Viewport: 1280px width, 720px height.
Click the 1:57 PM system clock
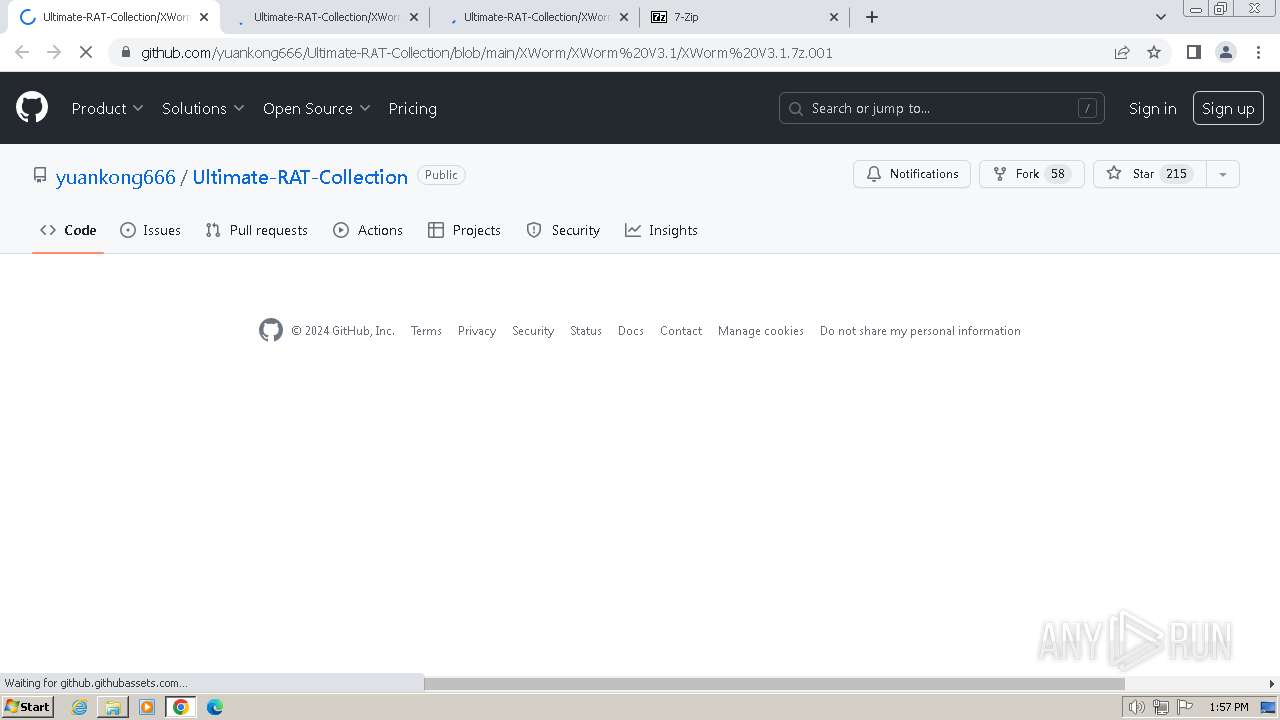1229,707
